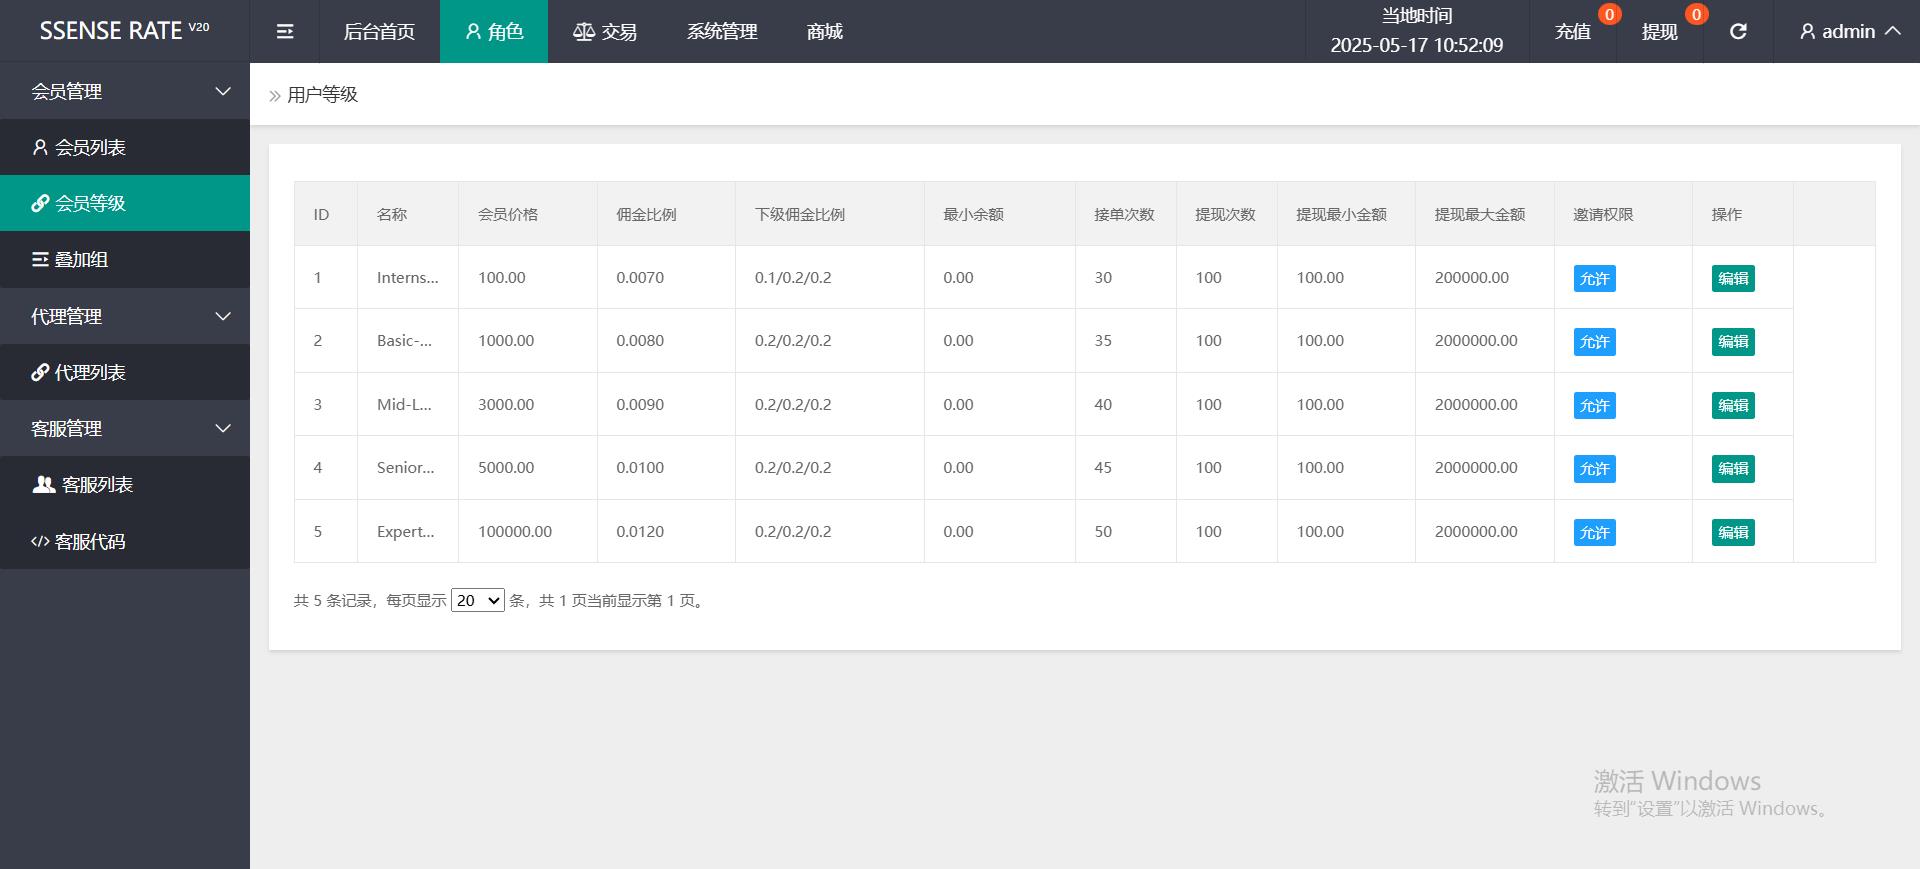This screenshot has width=1920, height=869.
Task: Click the local time display 2025-05-17
Action: pos(1417,45)
